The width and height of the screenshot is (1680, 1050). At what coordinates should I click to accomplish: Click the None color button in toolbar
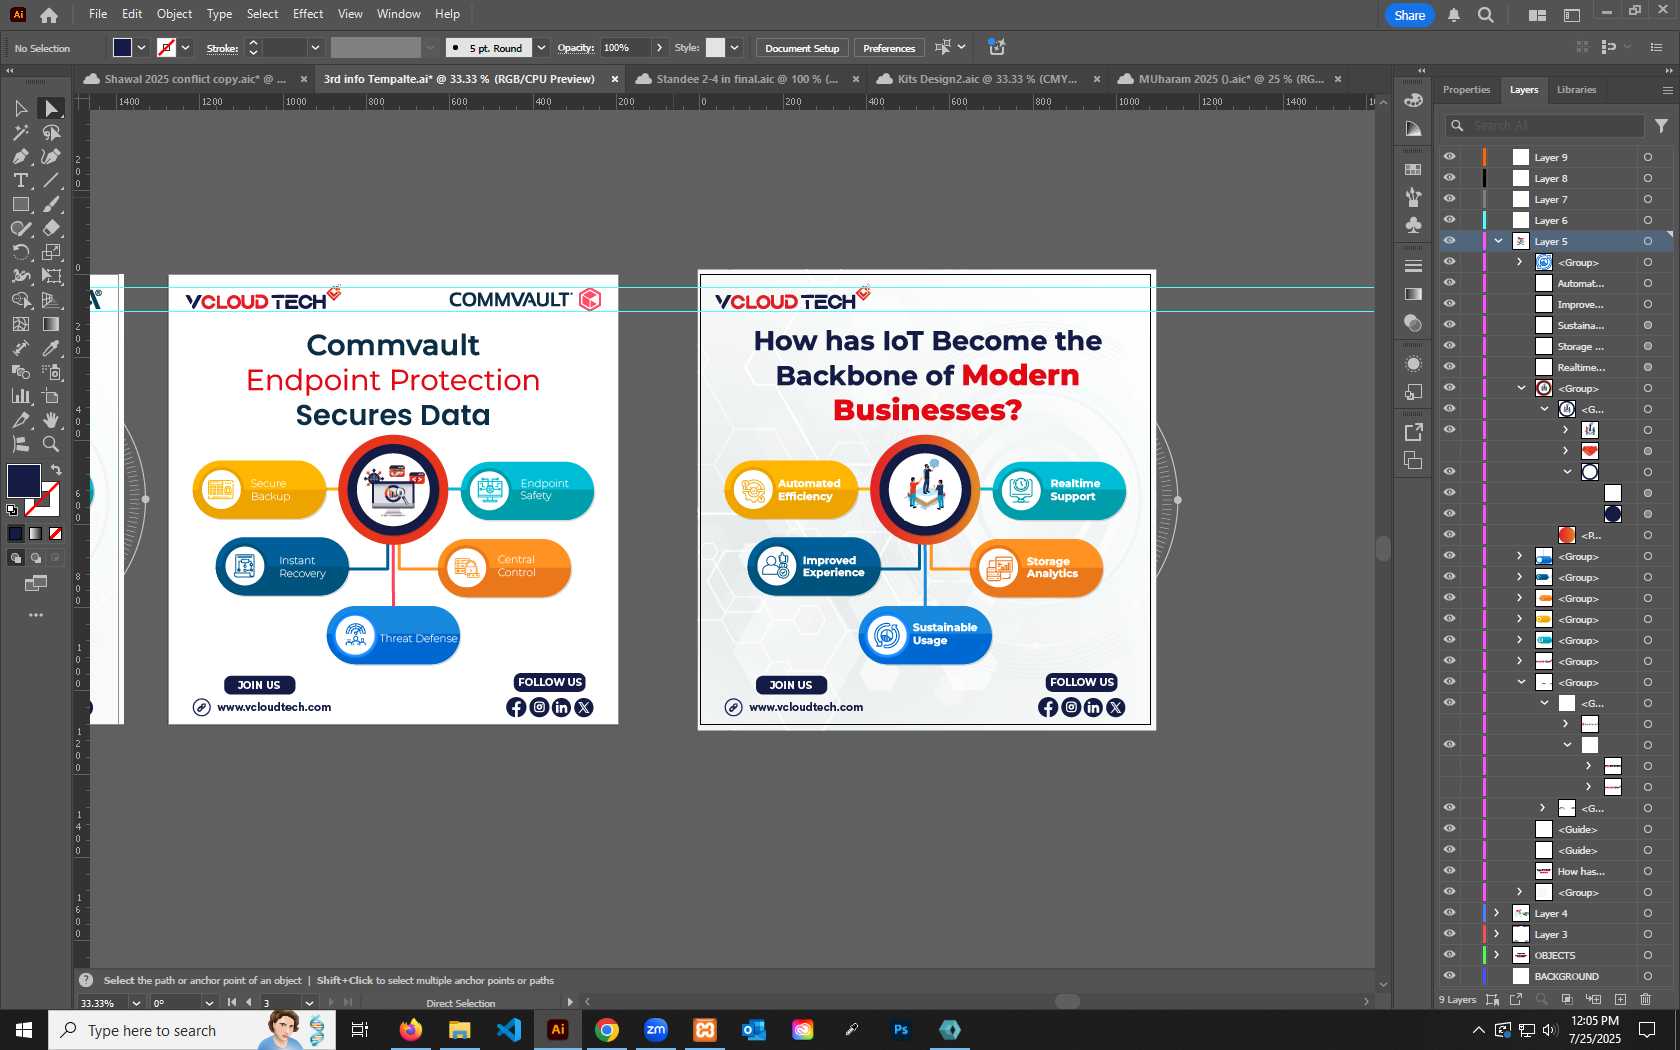coord(56,533)
